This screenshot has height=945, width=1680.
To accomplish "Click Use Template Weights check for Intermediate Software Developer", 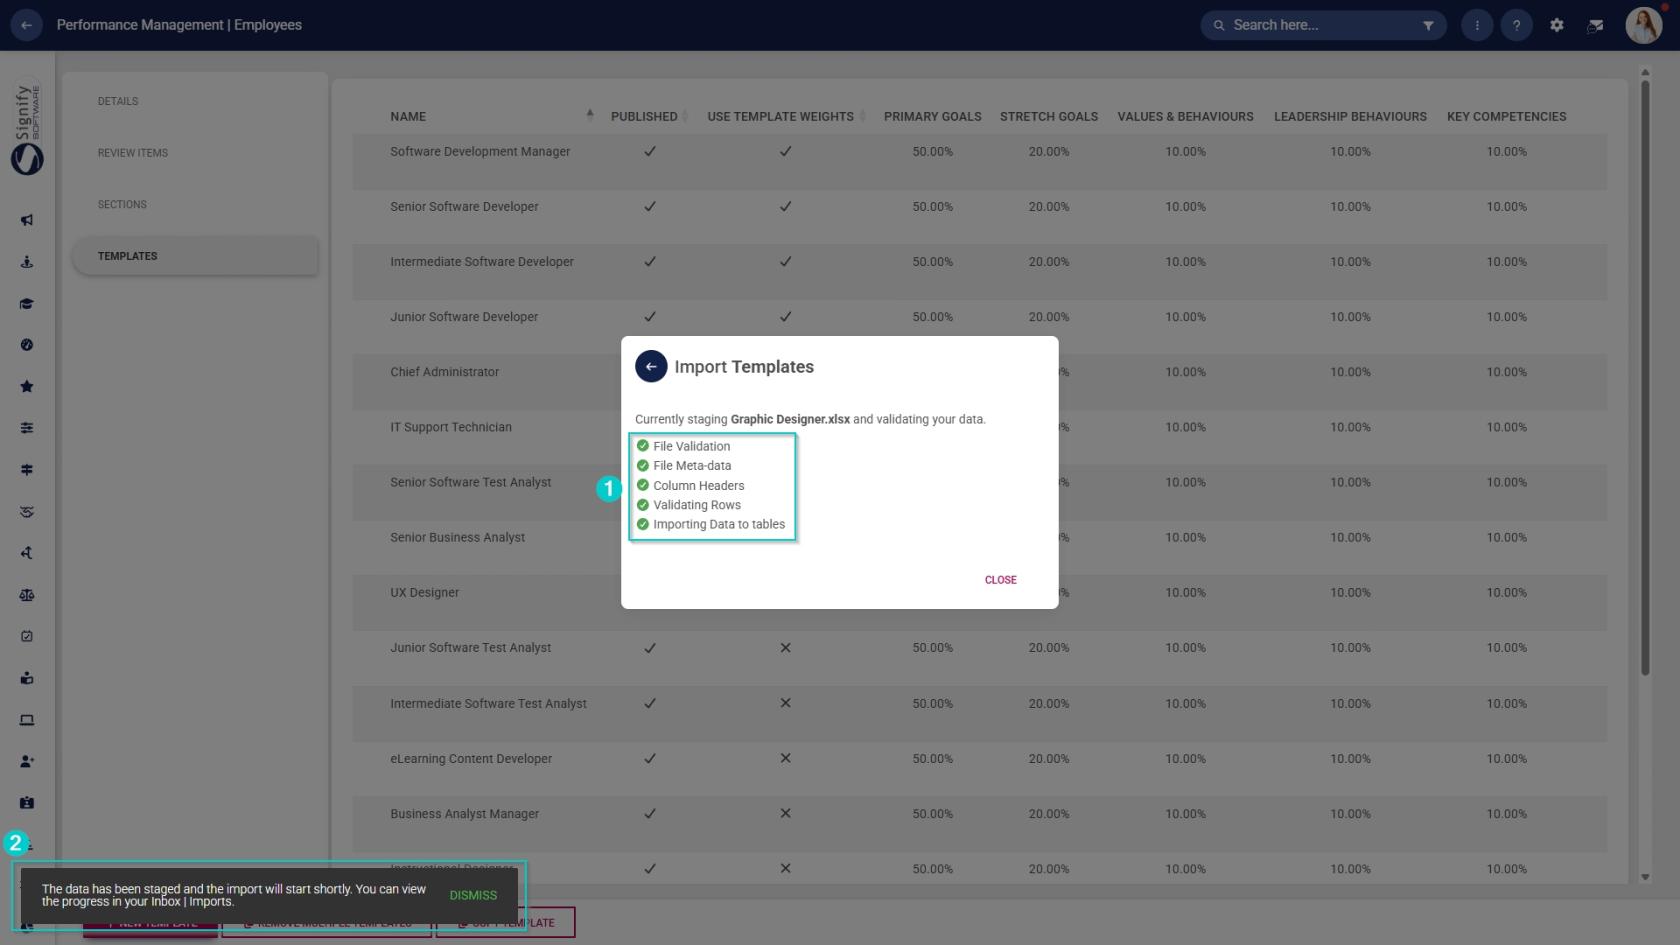I will tap(785, 261).
